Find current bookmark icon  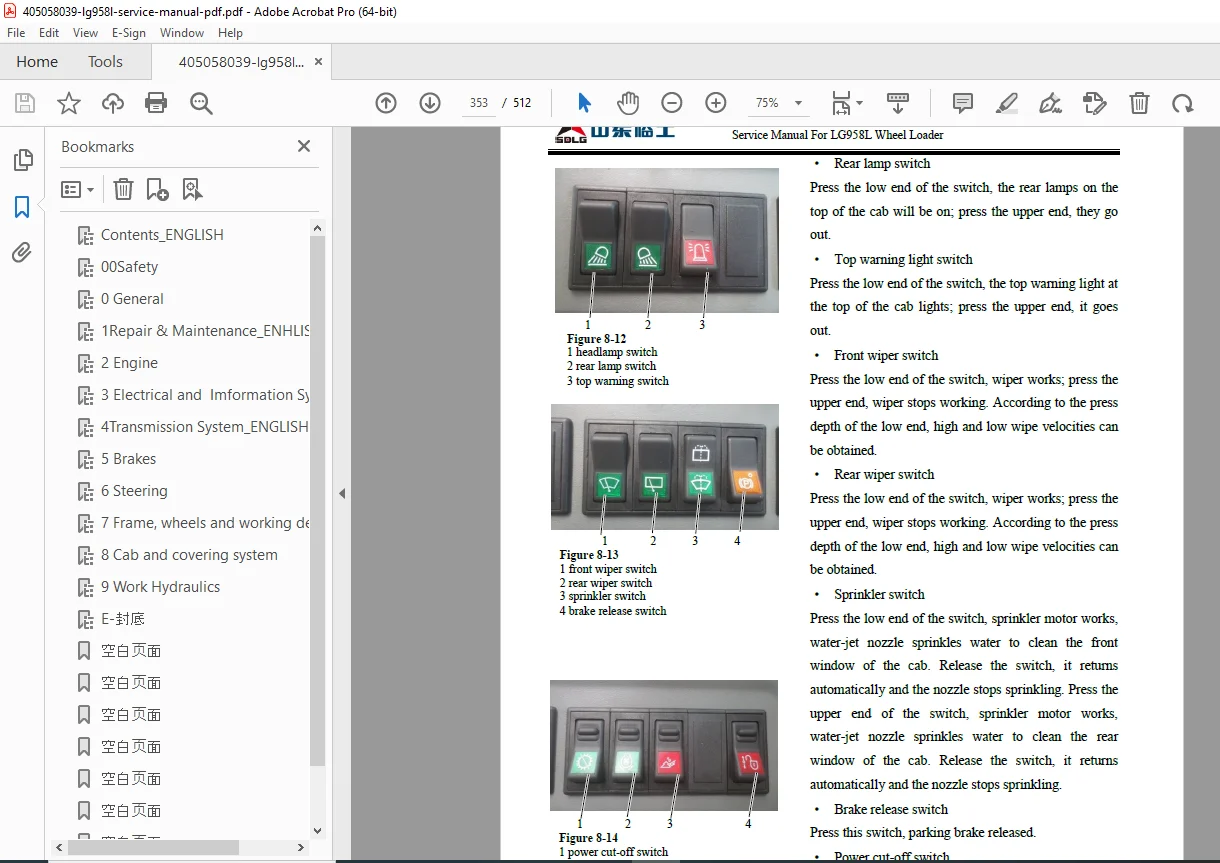point(192,189)
